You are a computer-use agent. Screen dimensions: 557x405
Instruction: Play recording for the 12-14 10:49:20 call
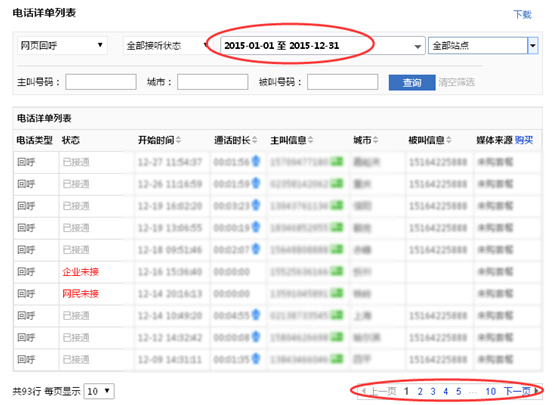pyautogui.click(x=256, y=314)
